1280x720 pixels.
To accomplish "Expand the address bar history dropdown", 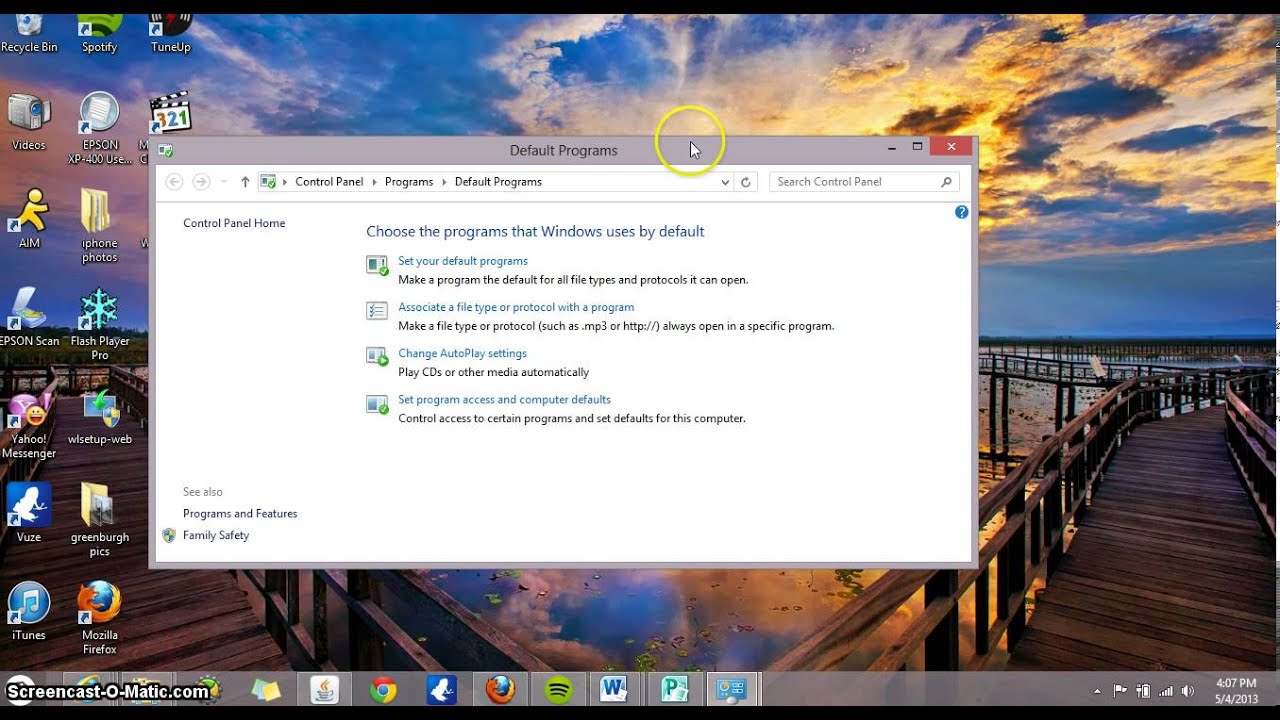I will point(725,182).
